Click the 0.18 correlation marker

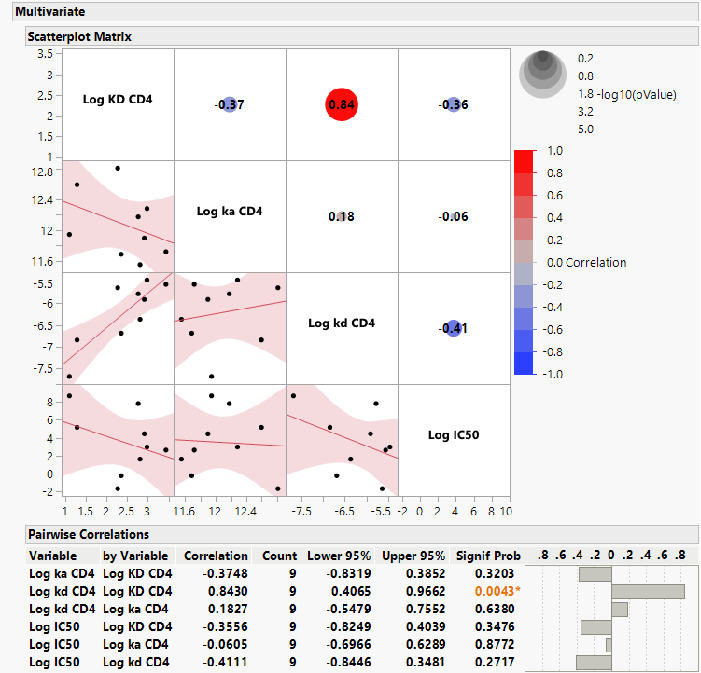pyautogui.click(x=342, y=216)
